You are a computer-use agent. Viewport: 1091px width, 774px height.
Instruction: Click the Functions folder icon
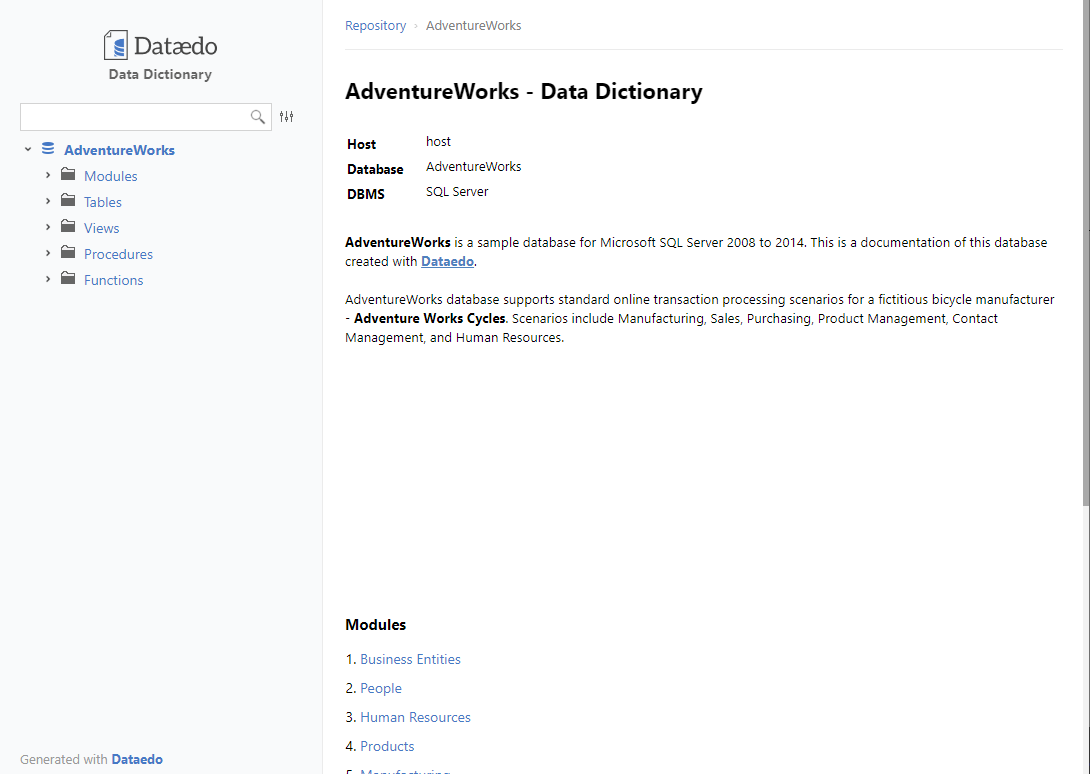click(68, 279)
